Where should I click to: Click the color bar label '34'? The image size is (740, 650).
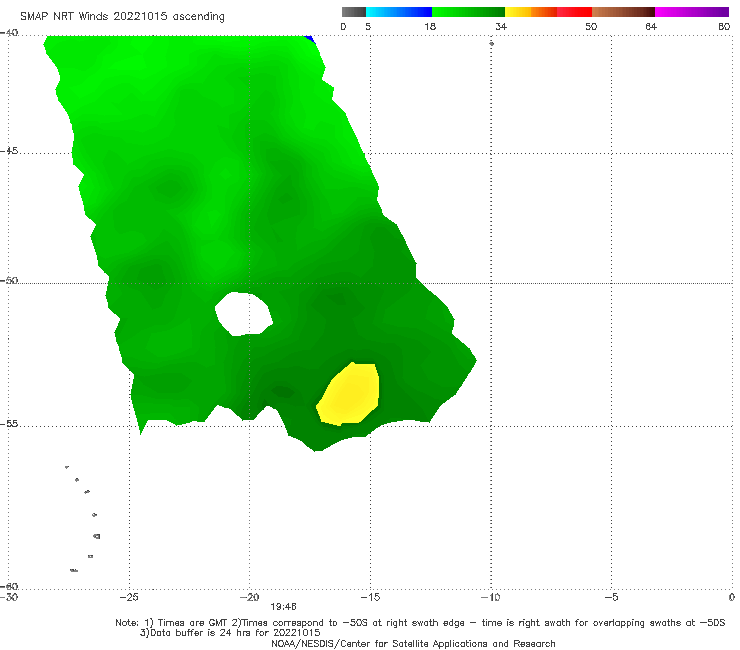coord(501,27)
